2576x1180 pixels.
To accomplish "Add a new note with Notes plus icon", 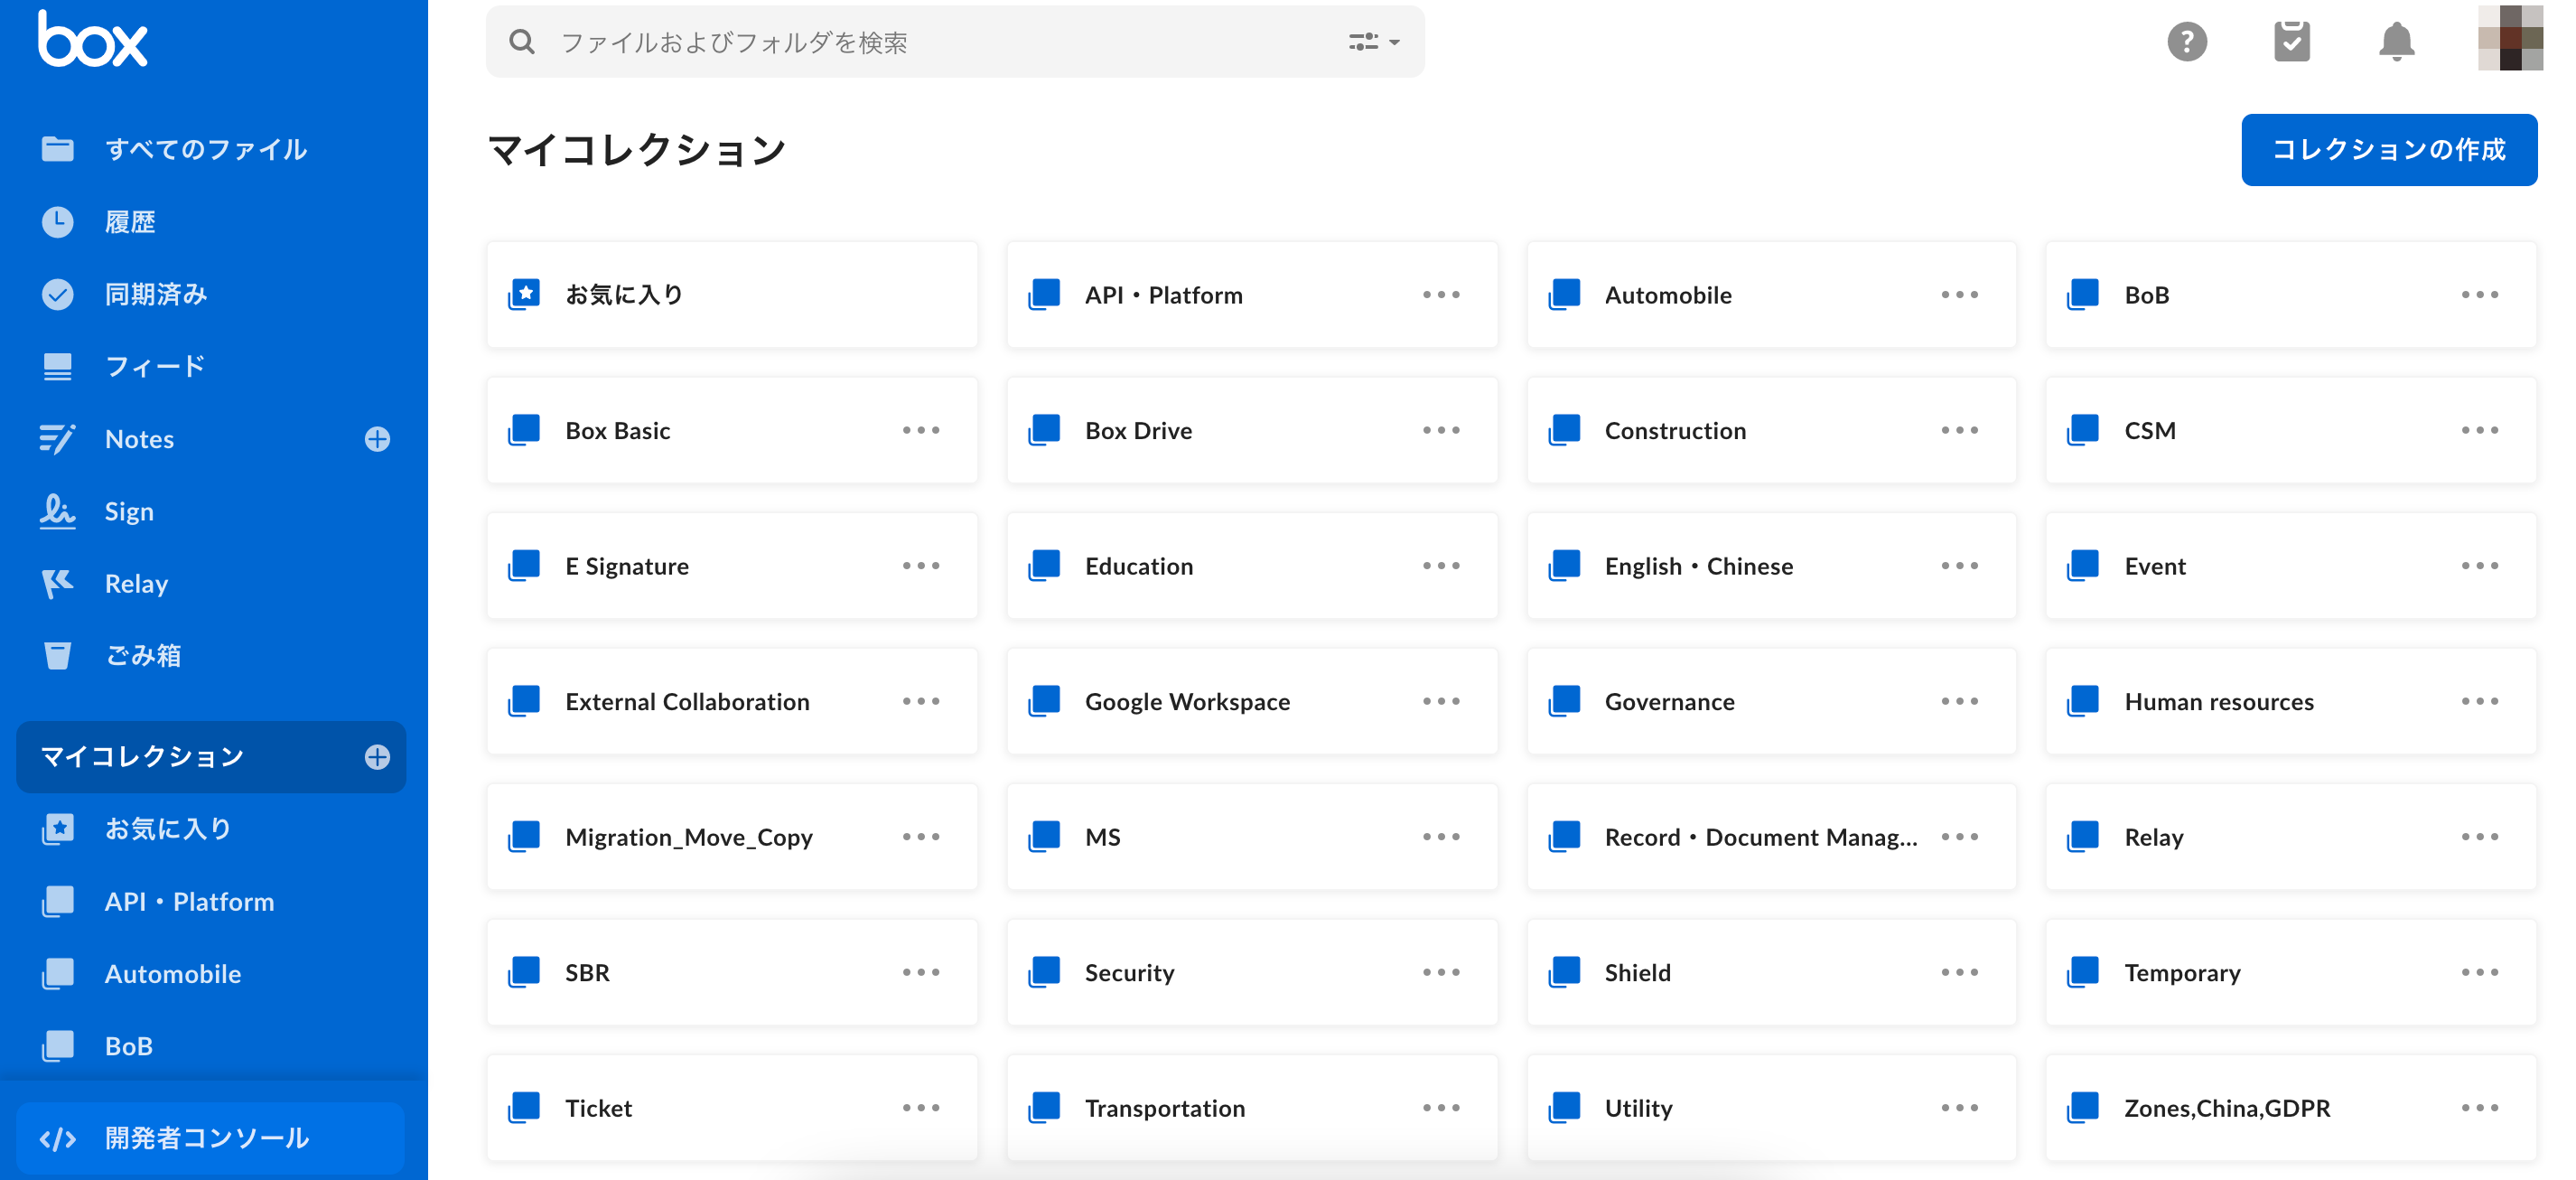I will (377, 439).
